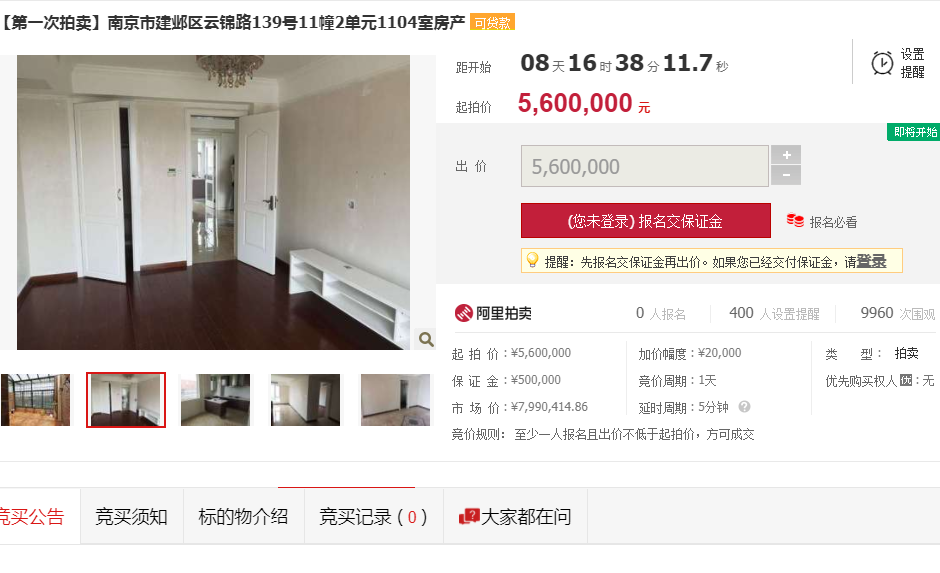The image size is (940, 573).
Task: Switch to the 标的物介绍 tab
Action: 243,517
